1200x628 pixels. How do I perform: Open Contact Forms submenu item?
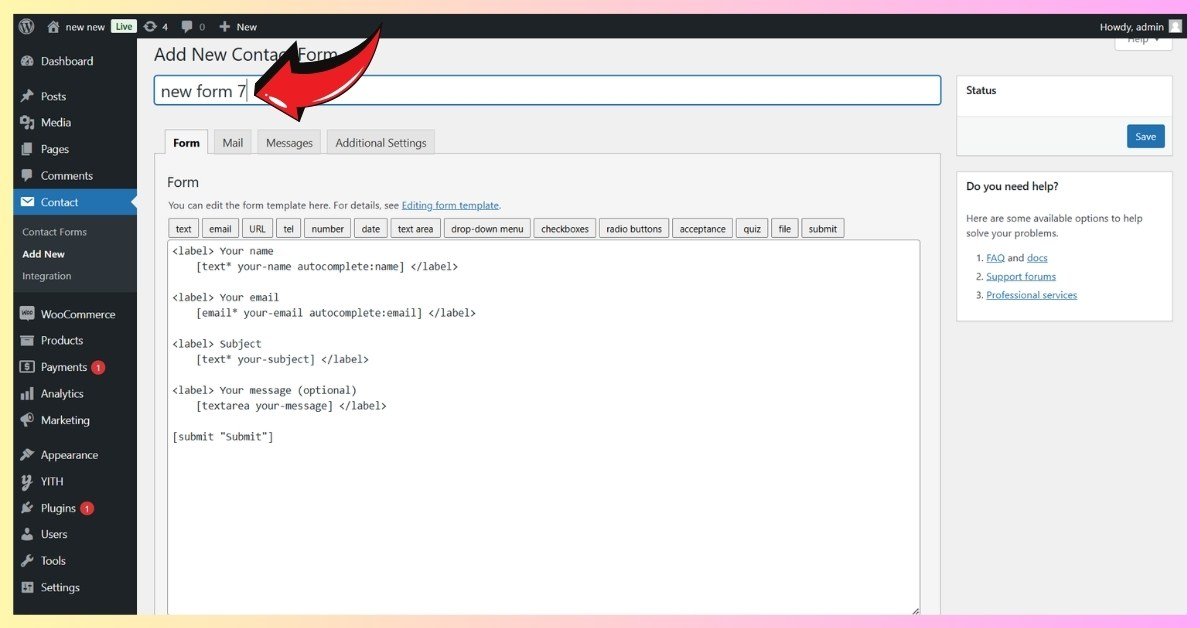pyautogui.click(x=54, y=231)
